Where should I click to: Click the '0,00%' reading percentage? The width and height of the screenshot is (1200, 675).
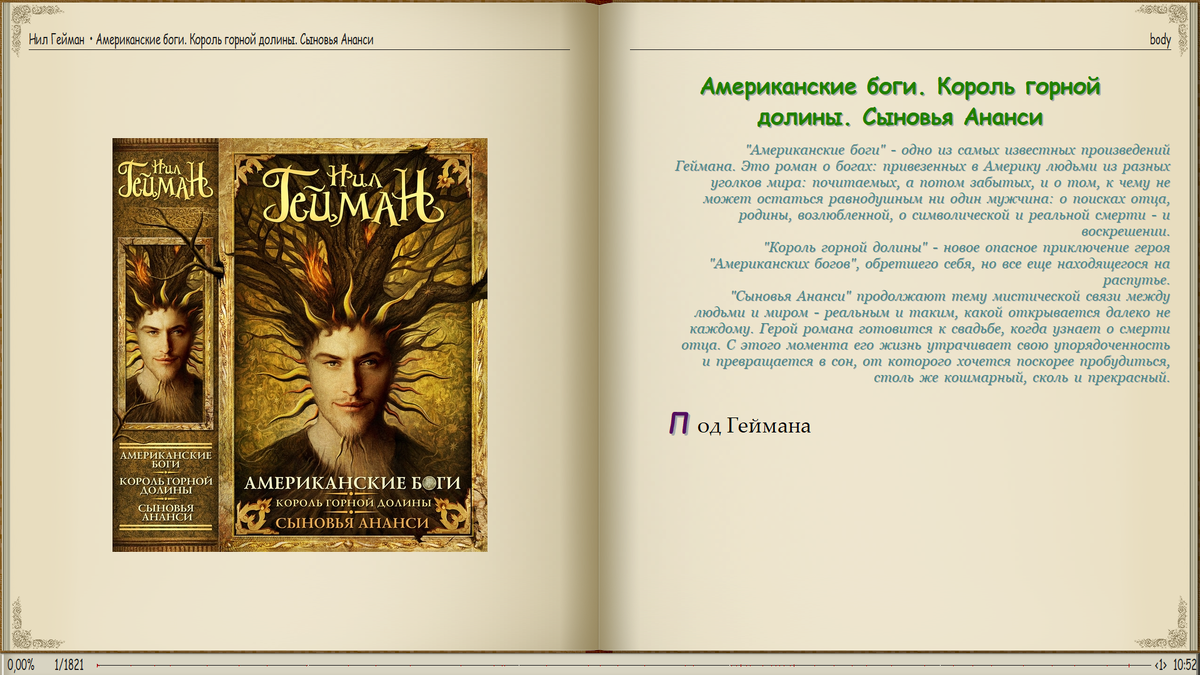pyautogui.click(x=20, y=665)
